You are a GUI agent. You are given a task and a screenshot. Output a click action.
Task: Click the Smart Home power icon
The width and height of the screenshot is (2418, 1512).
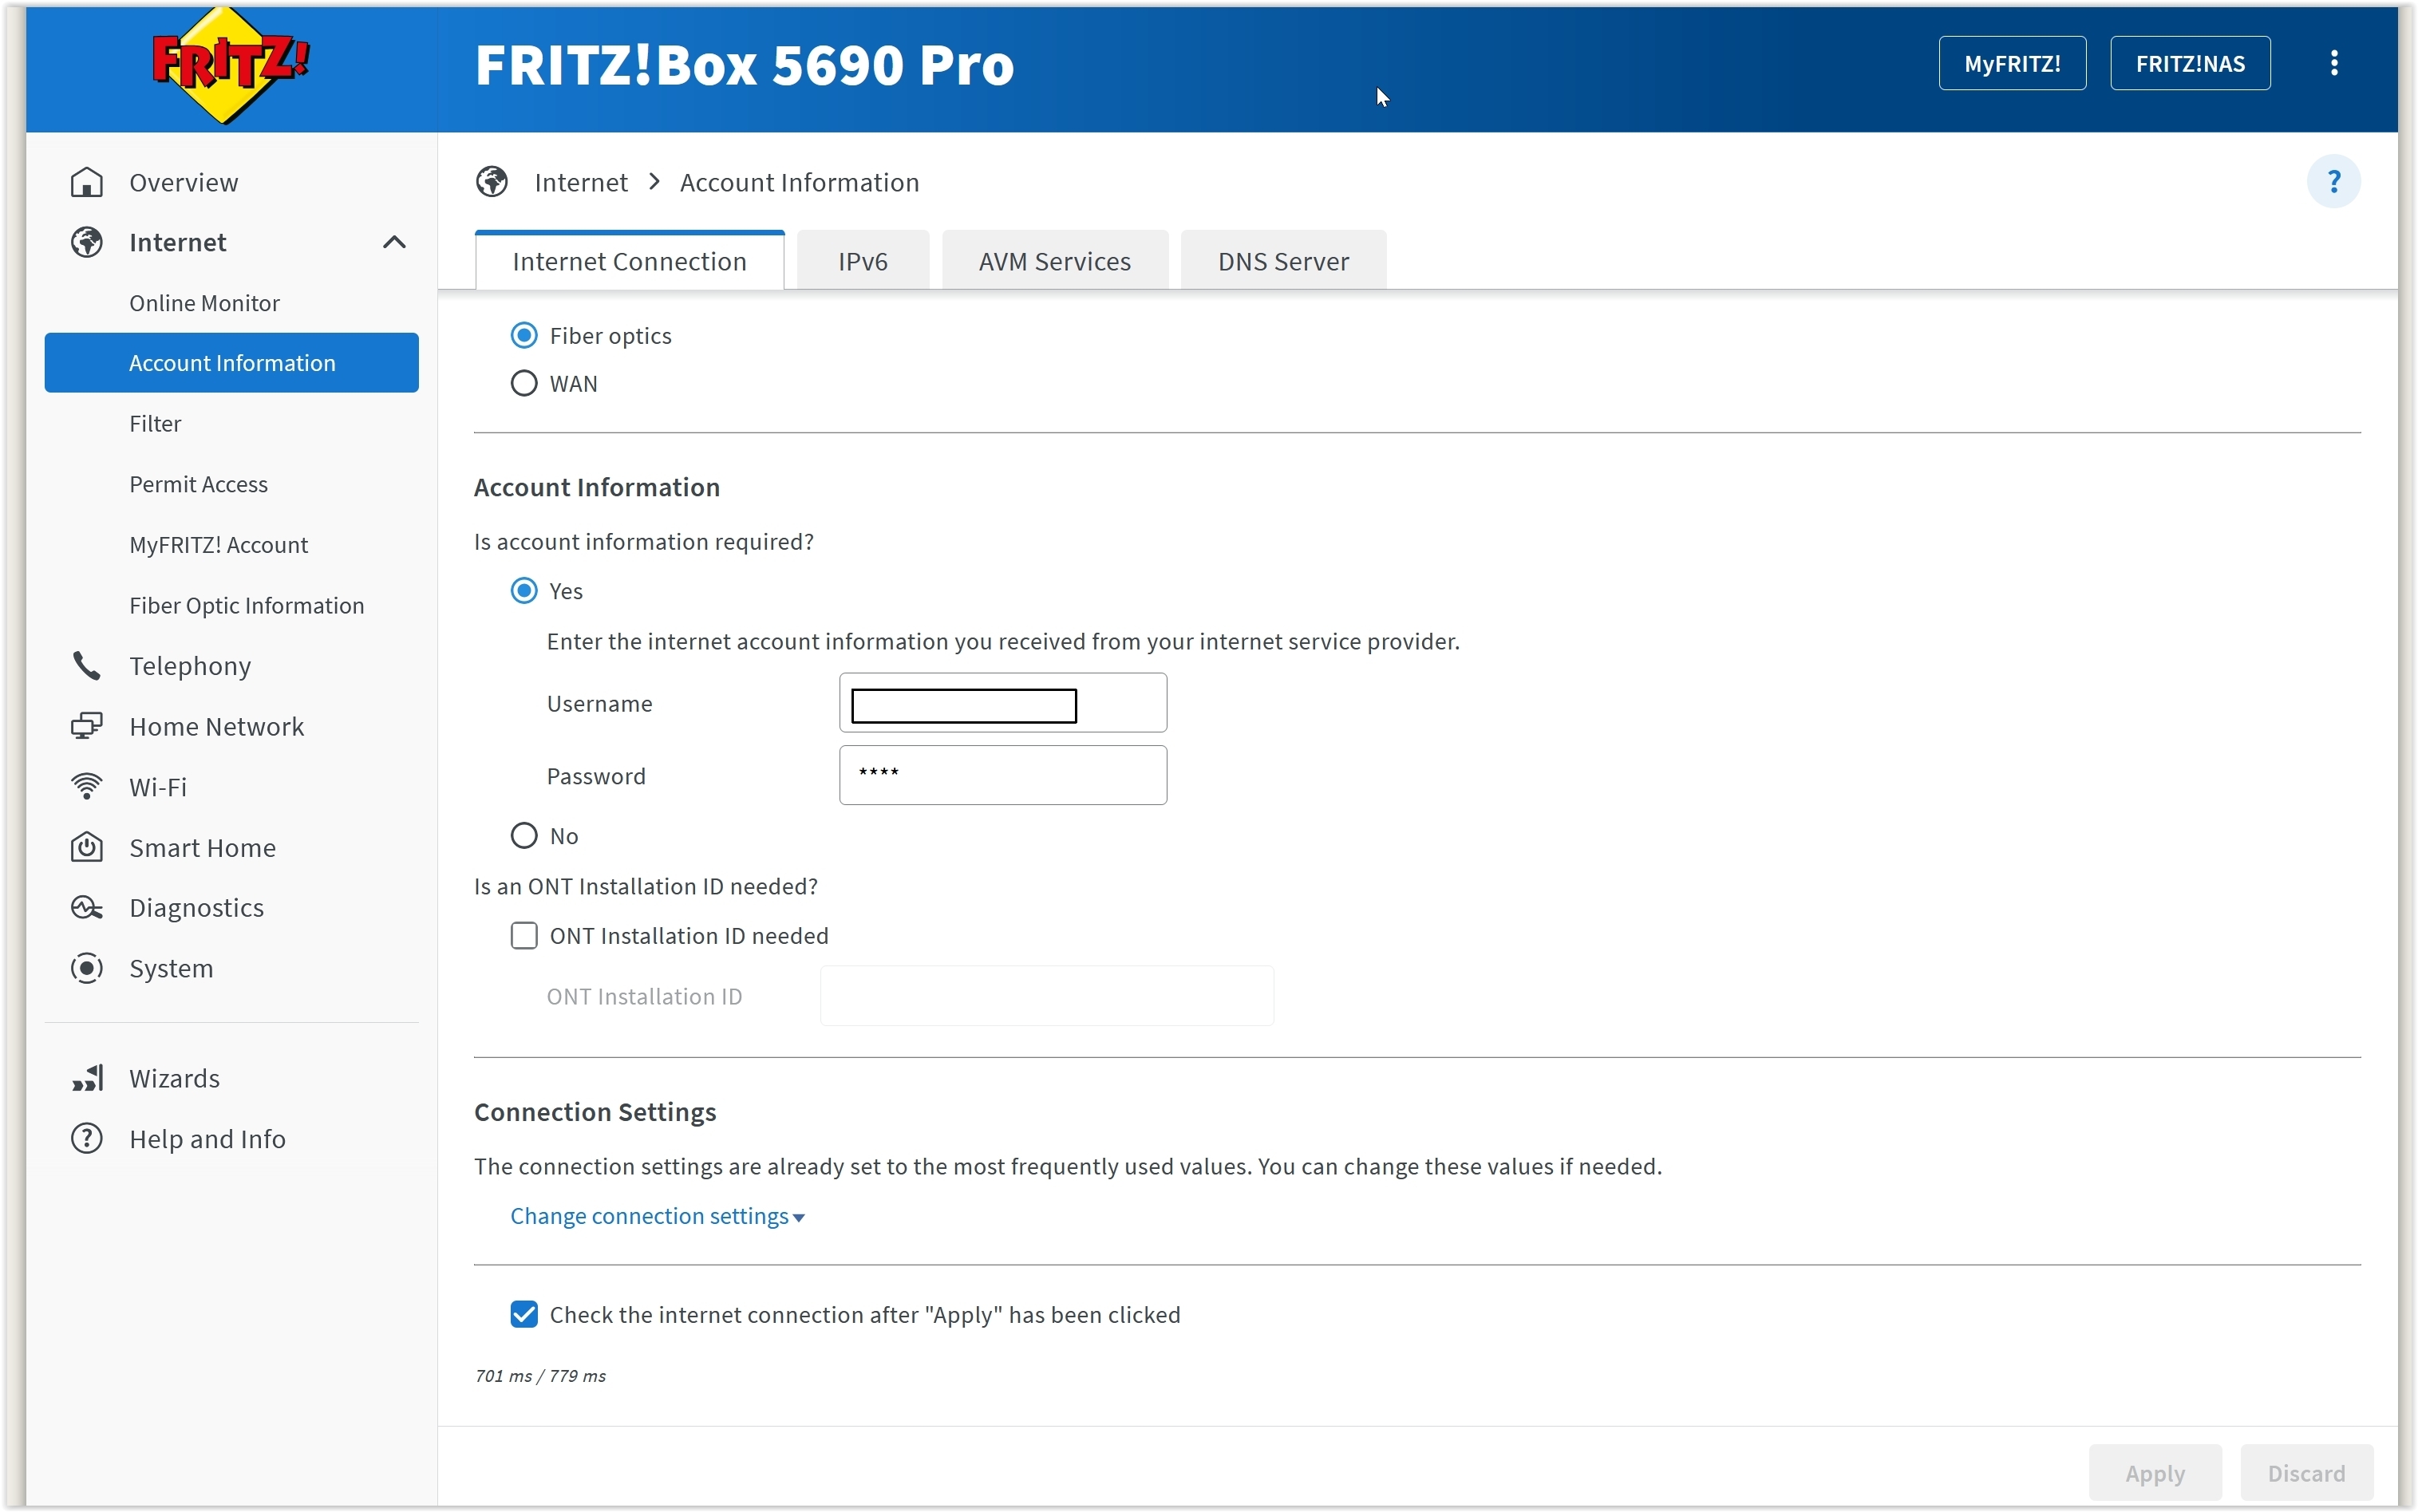point(87,847)
